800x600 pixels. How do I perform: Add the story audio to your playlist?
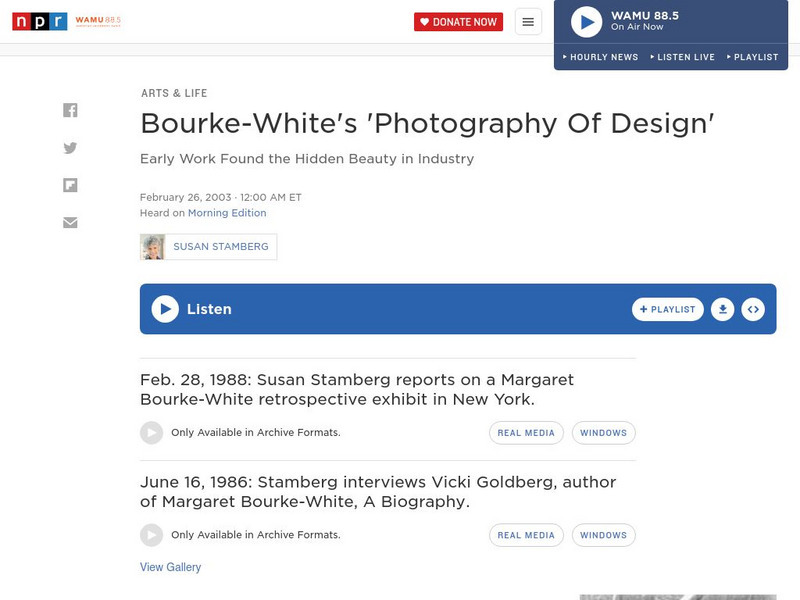[667, 309]
